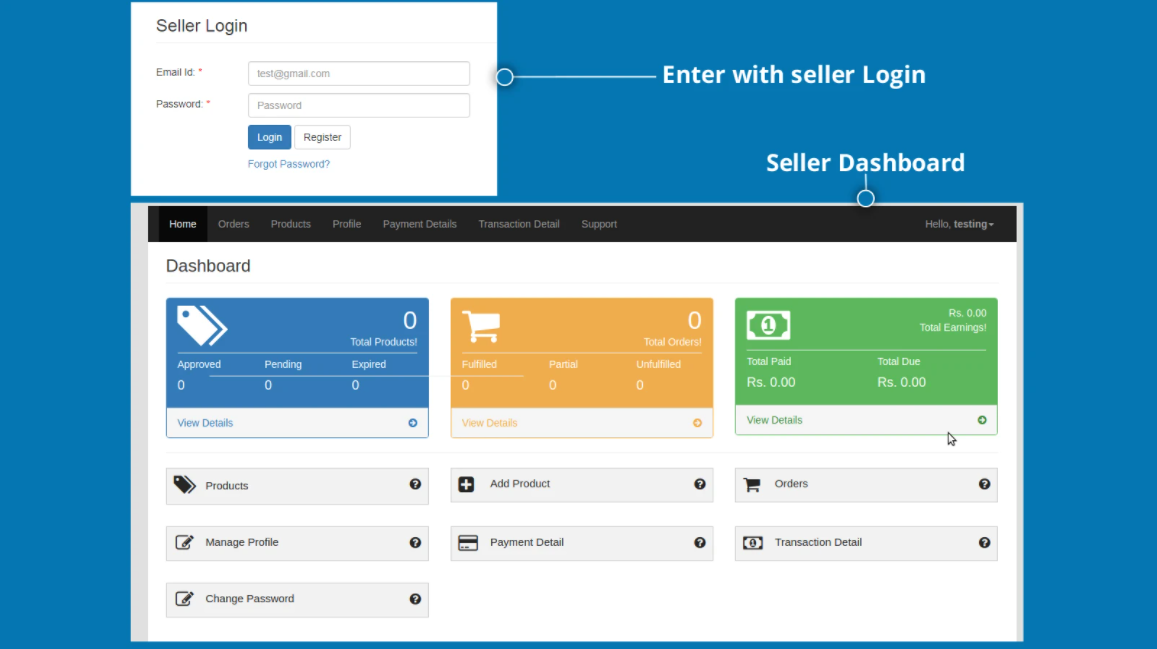The width and height of the screenshot is (1157, 649).
Task: Open help icon on Products tile
Action: (415, 484)
